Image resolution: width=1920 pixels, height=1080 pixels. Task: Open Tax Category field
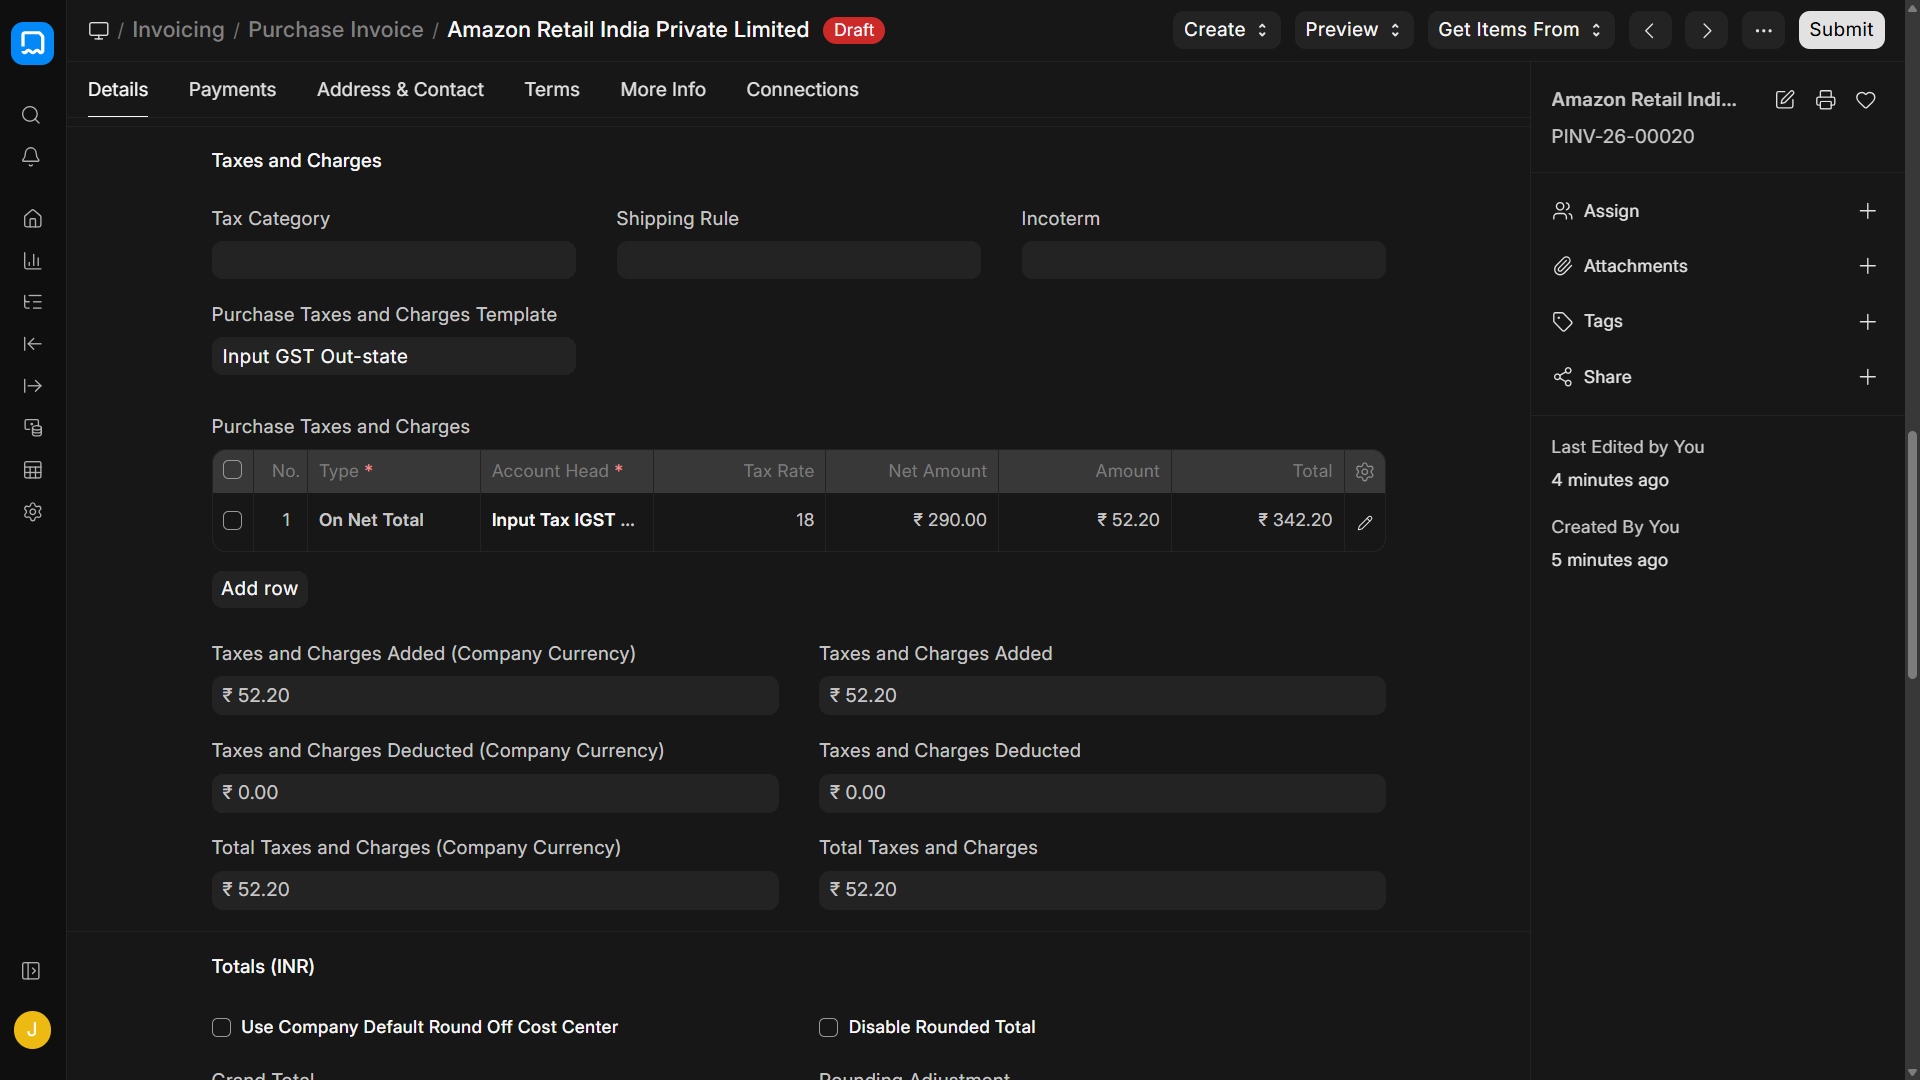click(393, 260)
